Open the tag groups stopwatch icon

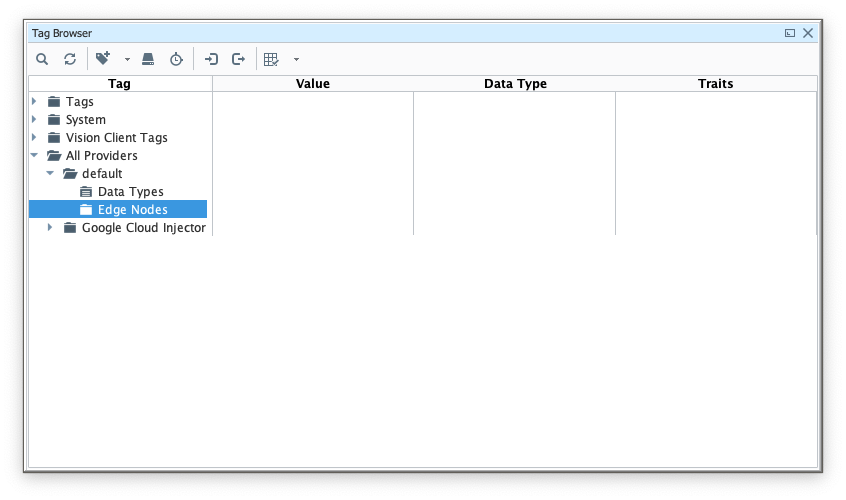[x=176, y=60]
